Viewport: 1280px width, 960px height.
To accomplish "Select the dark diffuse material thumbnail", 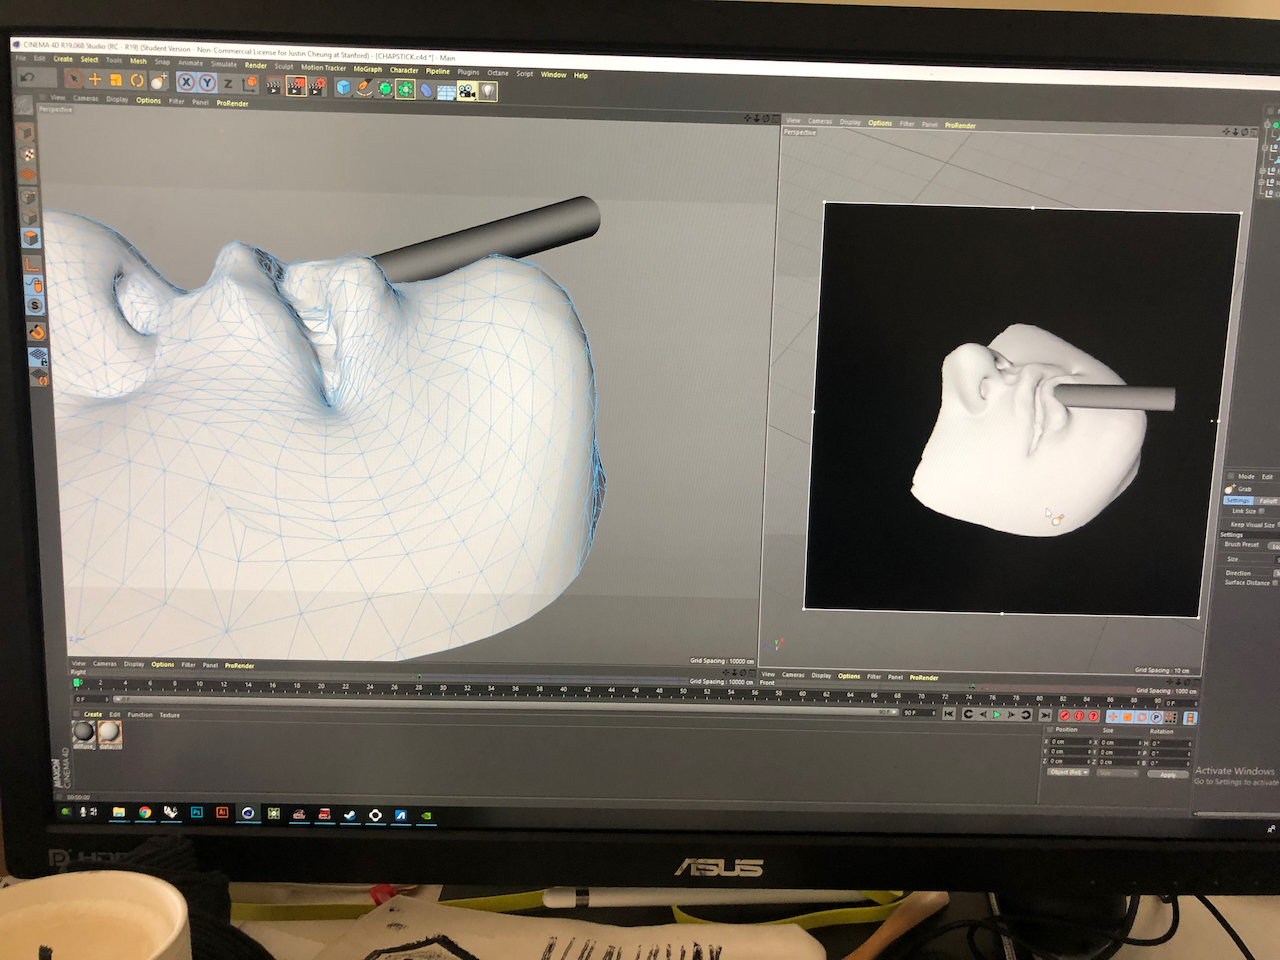I will pyautogui.click(x=84, y=733).
